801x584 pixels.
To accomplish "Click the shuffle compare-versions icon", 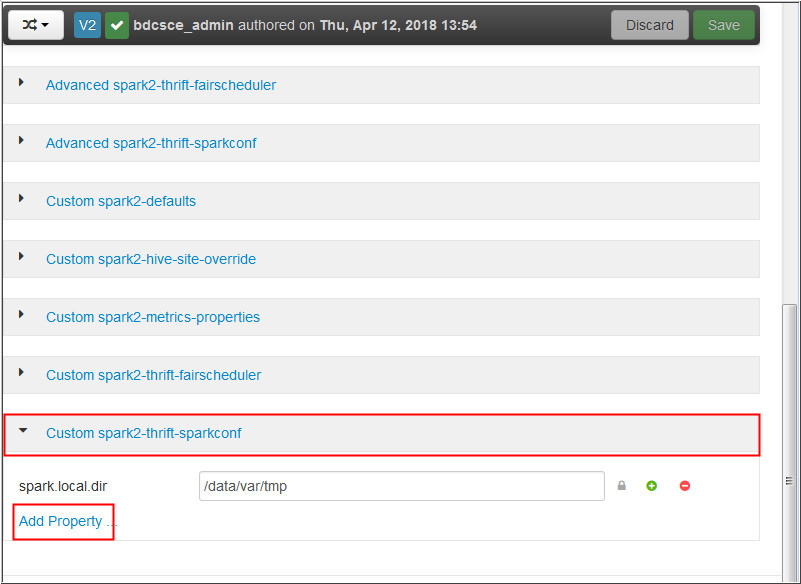I will click(x=28, y=24).
